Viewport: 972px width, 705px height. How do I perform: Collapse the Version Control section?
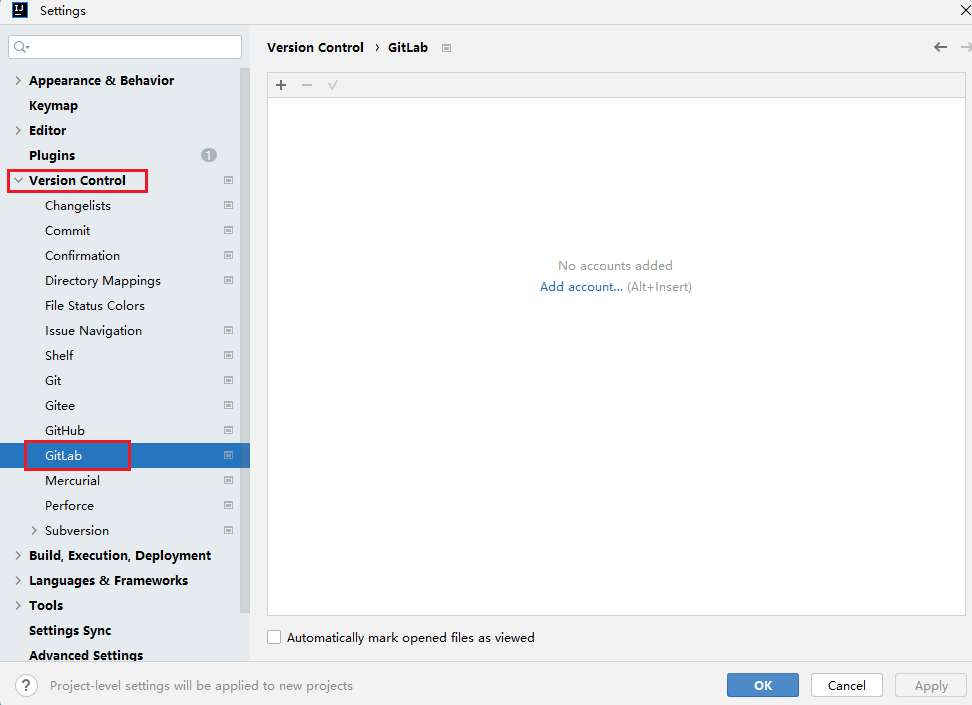pos(18,180)
